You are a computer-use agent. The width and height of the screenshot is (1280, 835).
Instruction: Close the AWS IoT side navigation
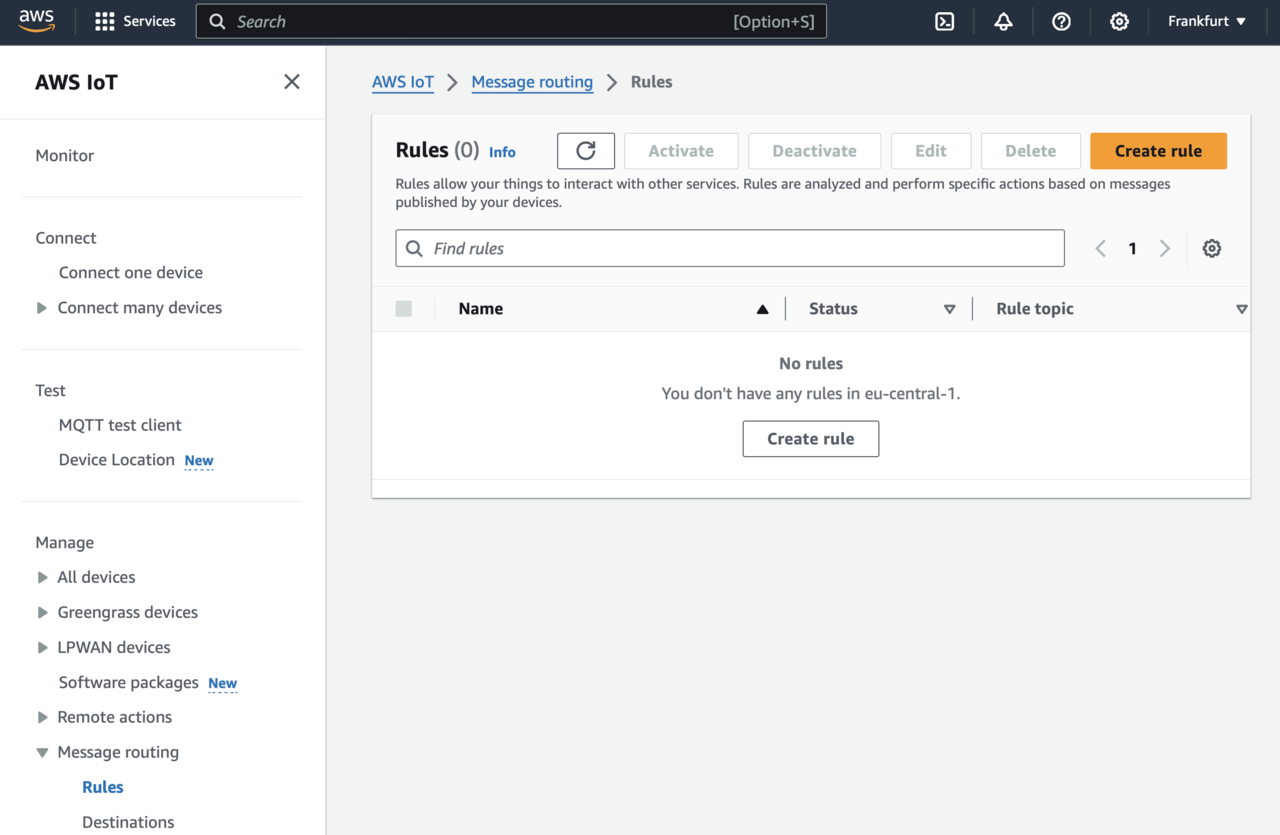click(291, 82)
